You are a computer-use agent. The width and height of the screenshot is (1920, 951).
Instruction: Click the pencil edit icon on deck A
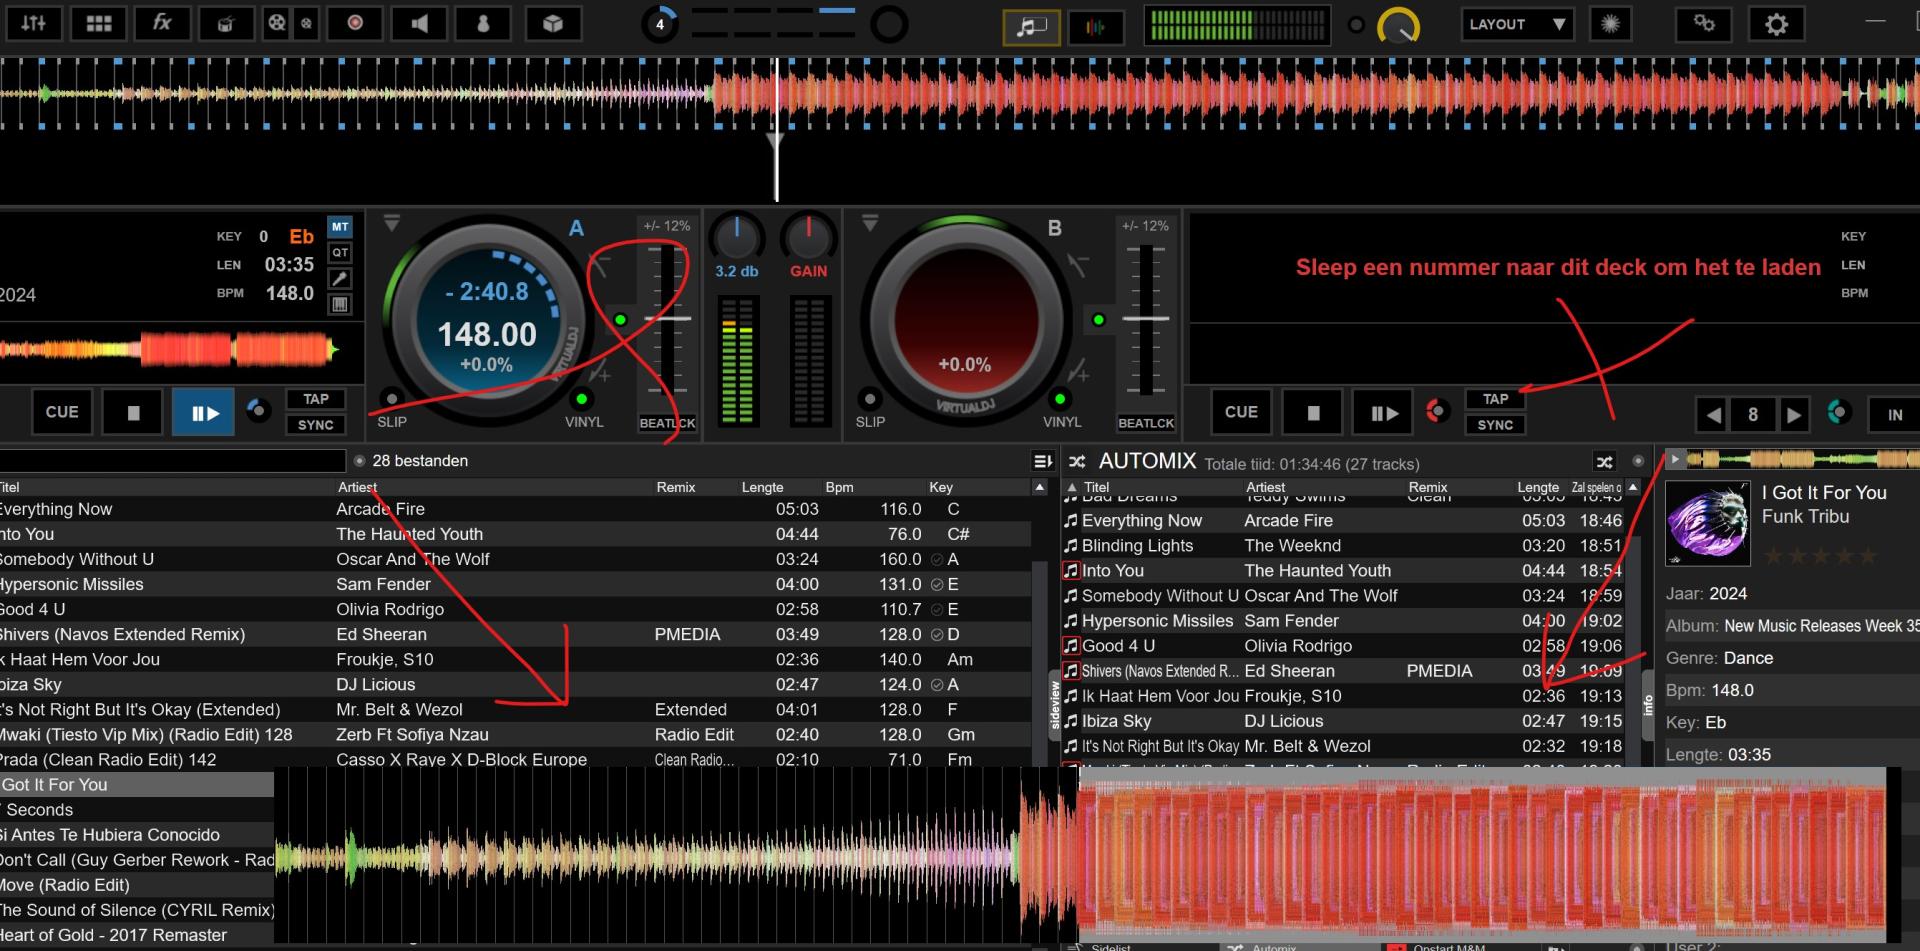click(x=340, y=279)
